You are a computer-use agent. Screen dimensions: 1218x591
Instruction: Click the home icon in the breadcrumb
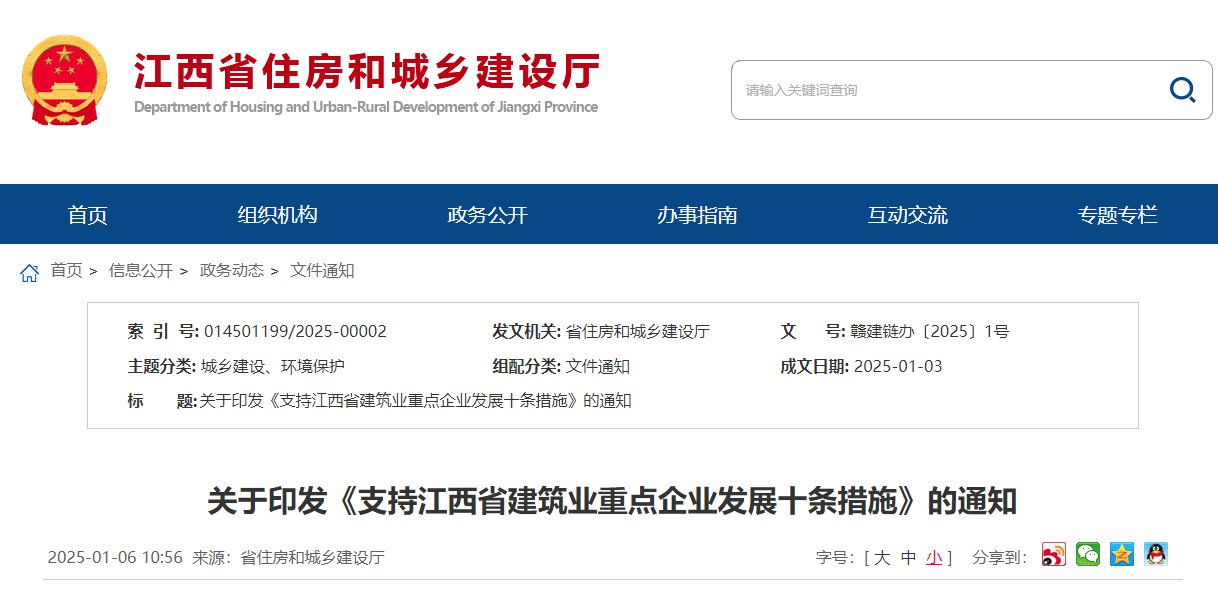(28, 271)
